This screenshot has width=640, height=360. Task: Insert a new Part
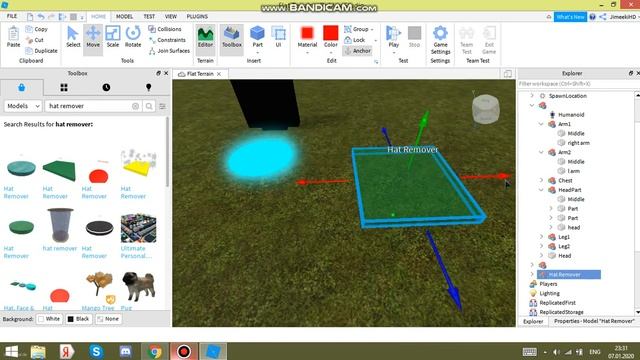[258, 37]
